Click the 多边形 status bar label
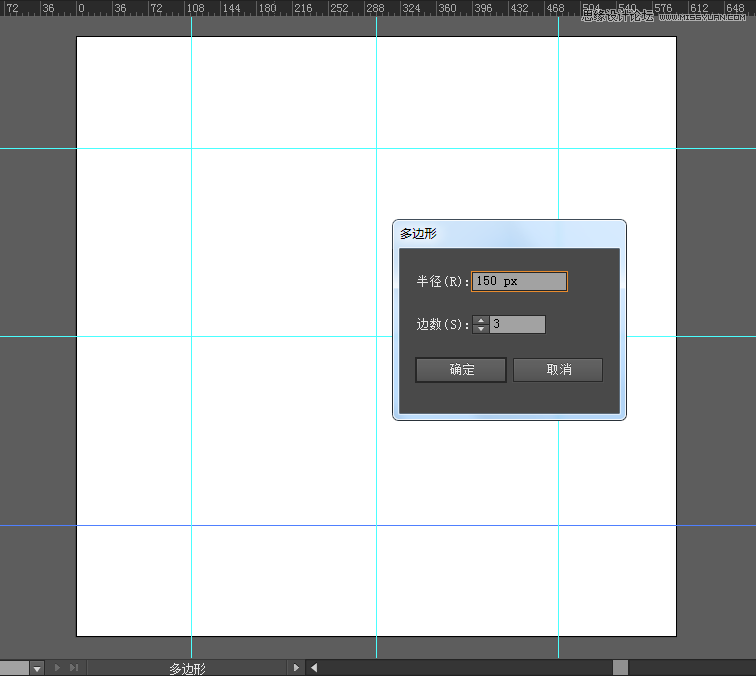The image size is (756, 676). (x=187, y=668)
